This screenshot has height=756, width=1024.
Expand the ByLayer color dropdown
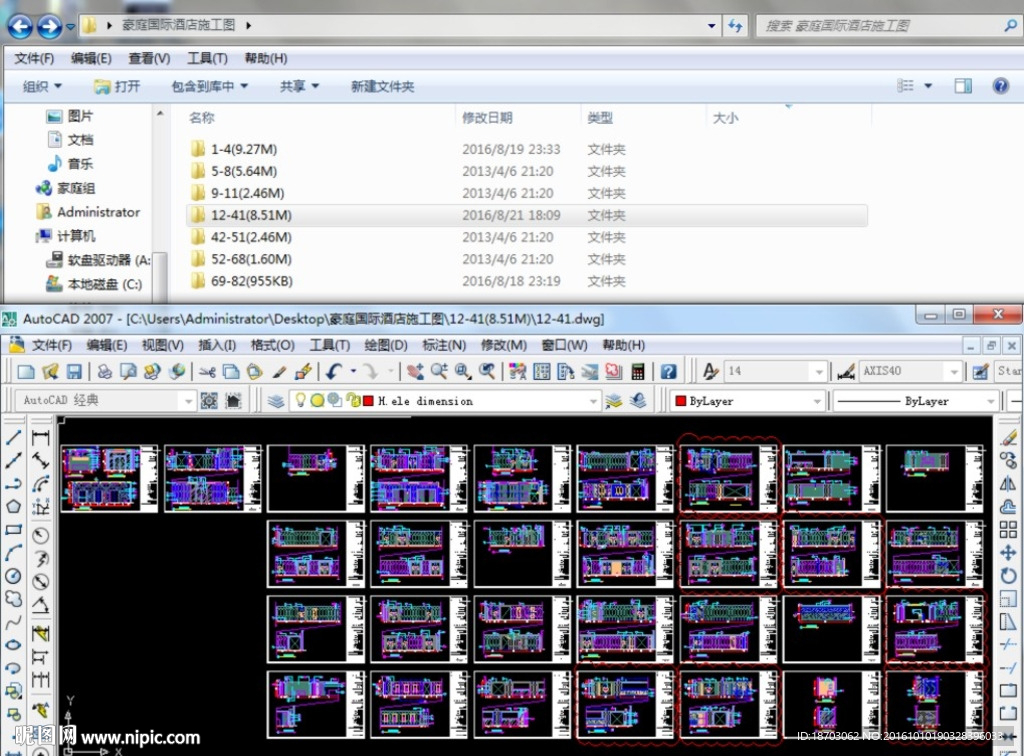click(817, 401)
